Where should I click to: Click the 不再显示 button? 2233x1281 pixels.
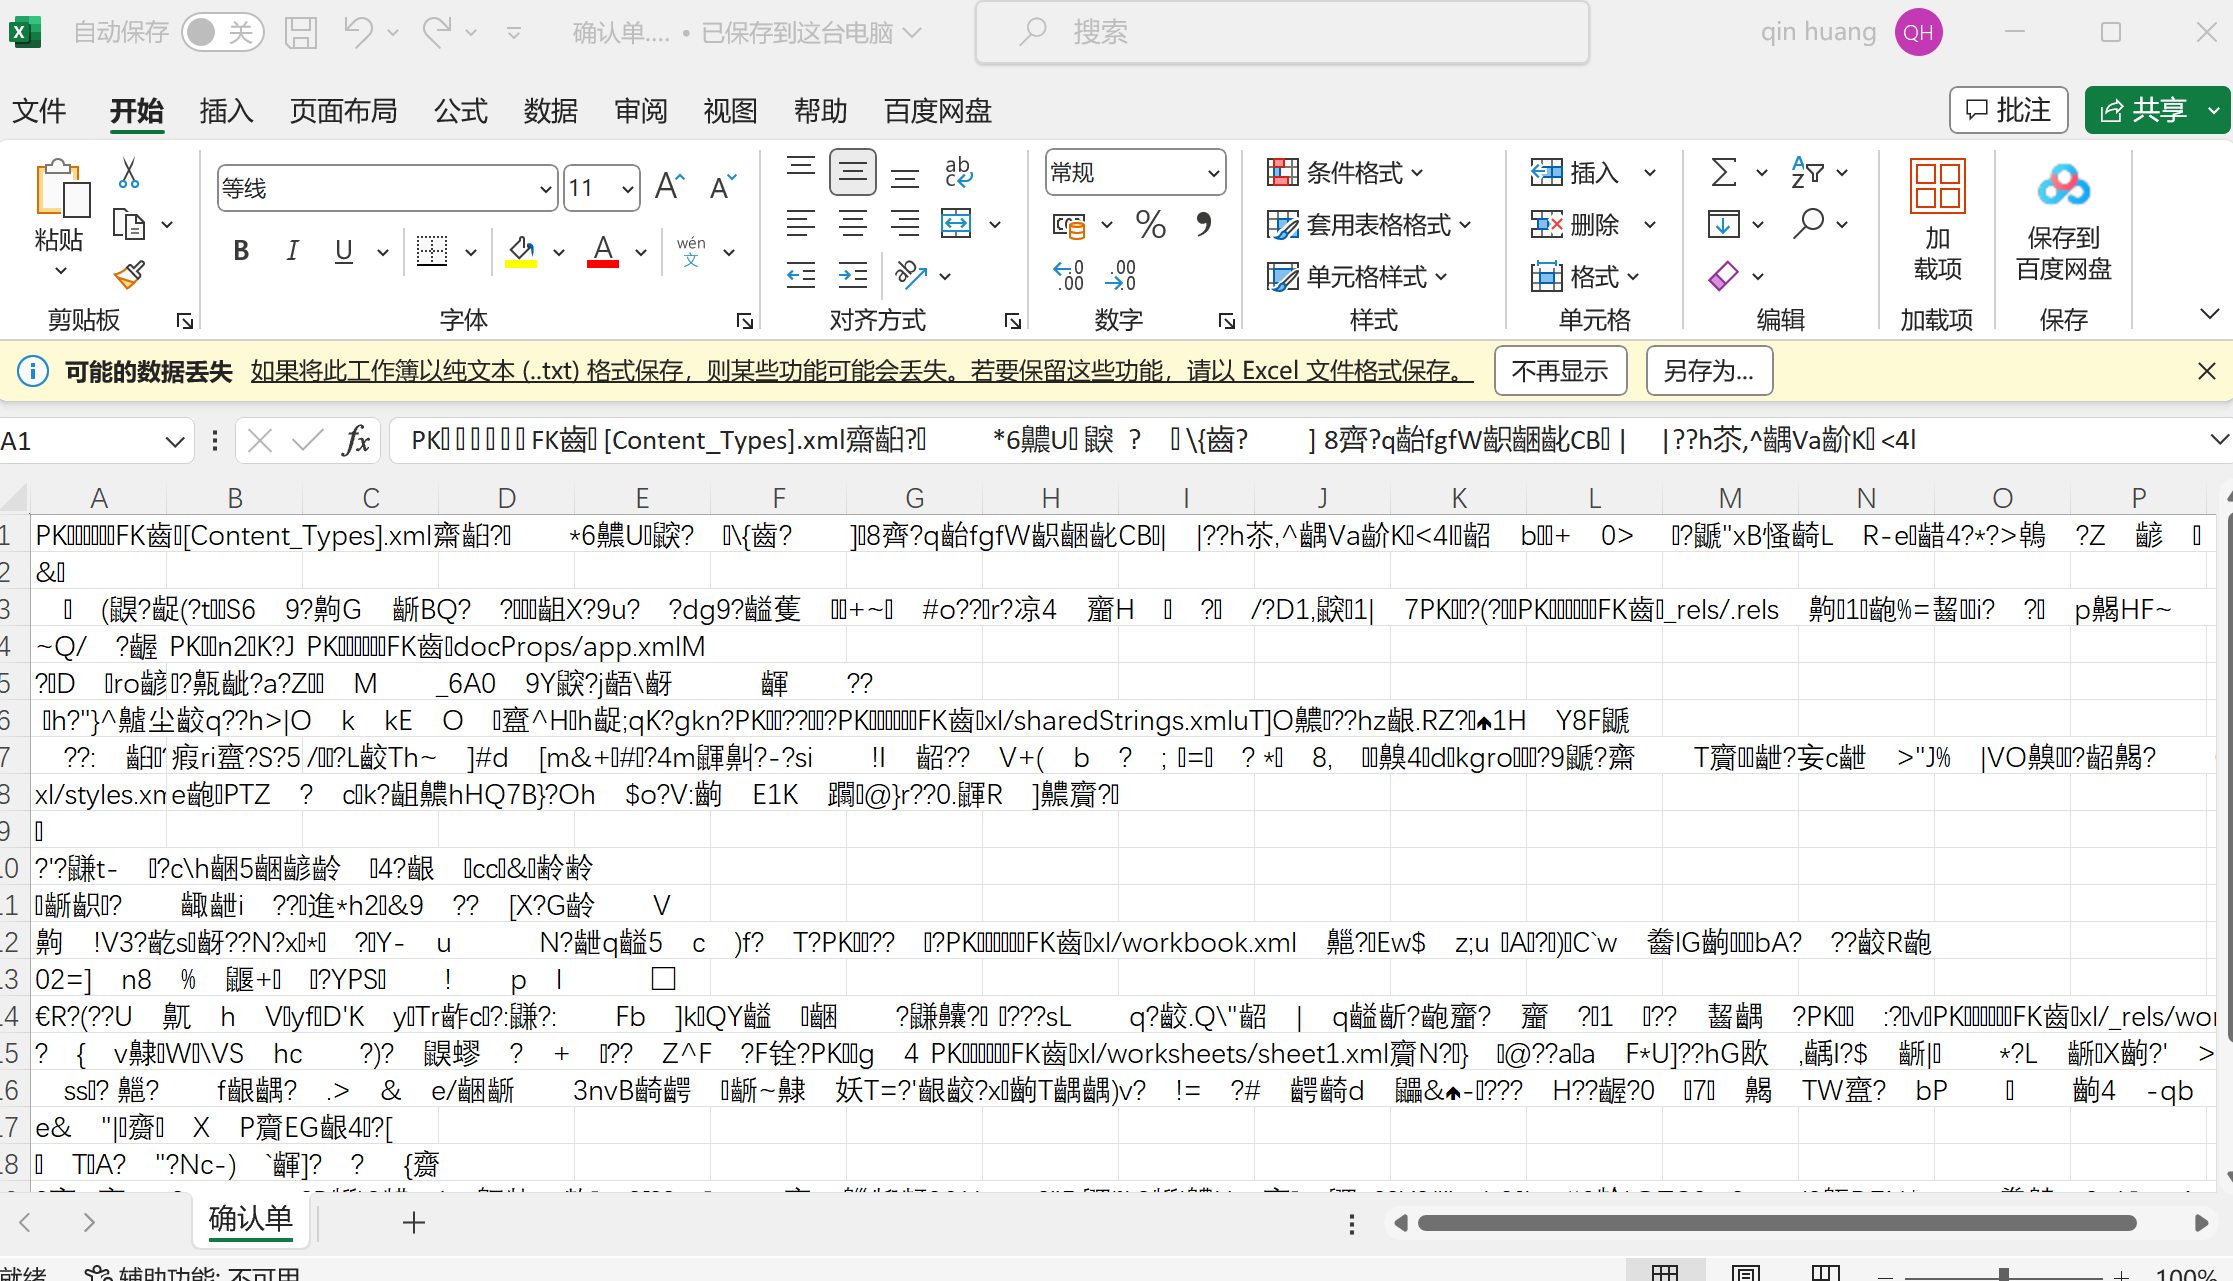tap(1559, 371)
